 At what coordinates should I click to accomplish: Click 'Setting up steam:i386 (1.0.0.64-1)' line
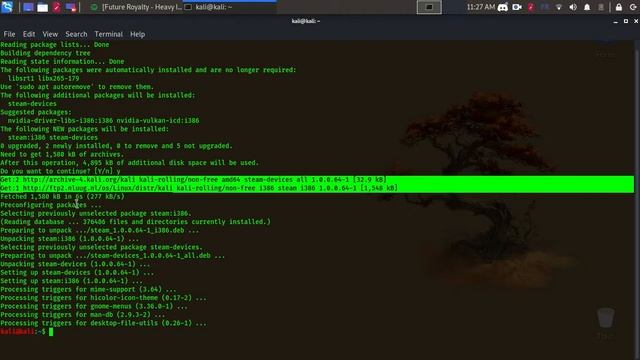pyautogui.click(x=72, y=281)
